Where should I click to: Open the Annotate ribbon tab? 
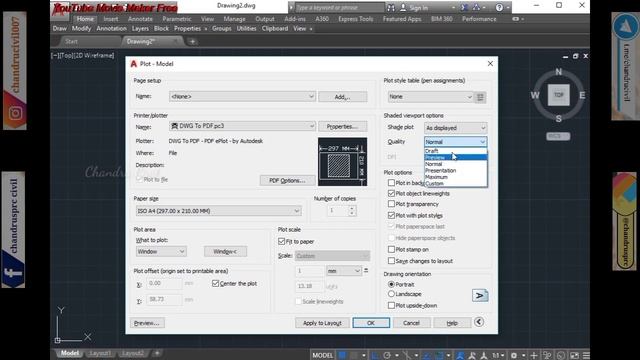[x=140, y=19]
